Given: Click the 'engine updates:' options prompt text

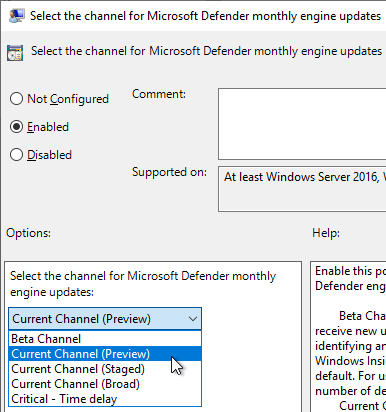Looking at the screenshot, I should coord(52,292).
